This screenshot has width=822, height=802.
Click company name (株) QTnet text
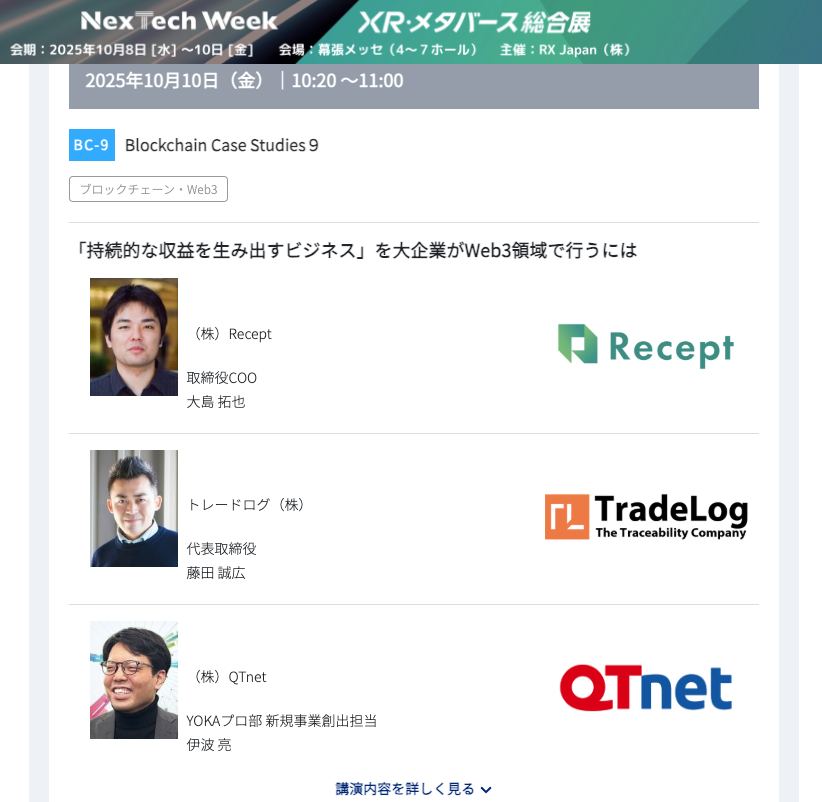[x=227, y=677]
